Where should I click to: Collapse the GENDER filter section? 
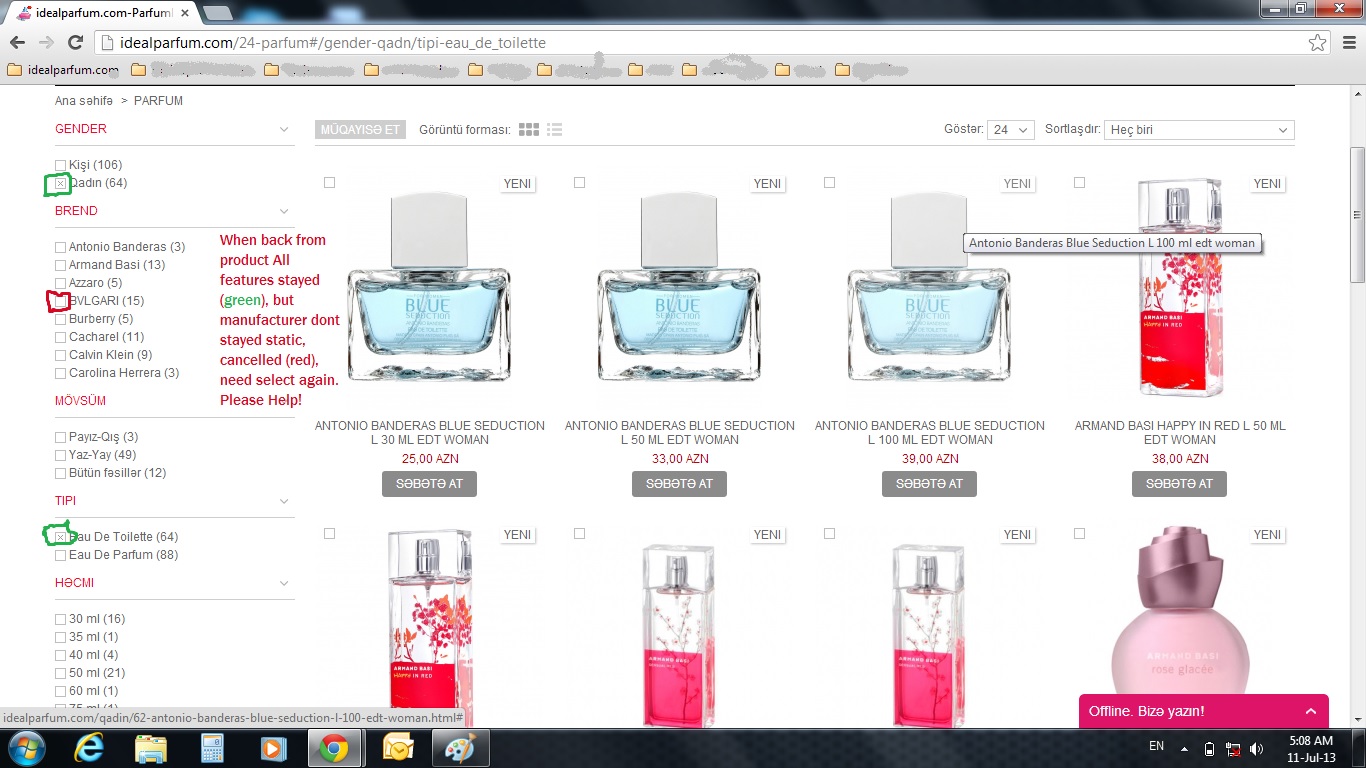(284, 129)
